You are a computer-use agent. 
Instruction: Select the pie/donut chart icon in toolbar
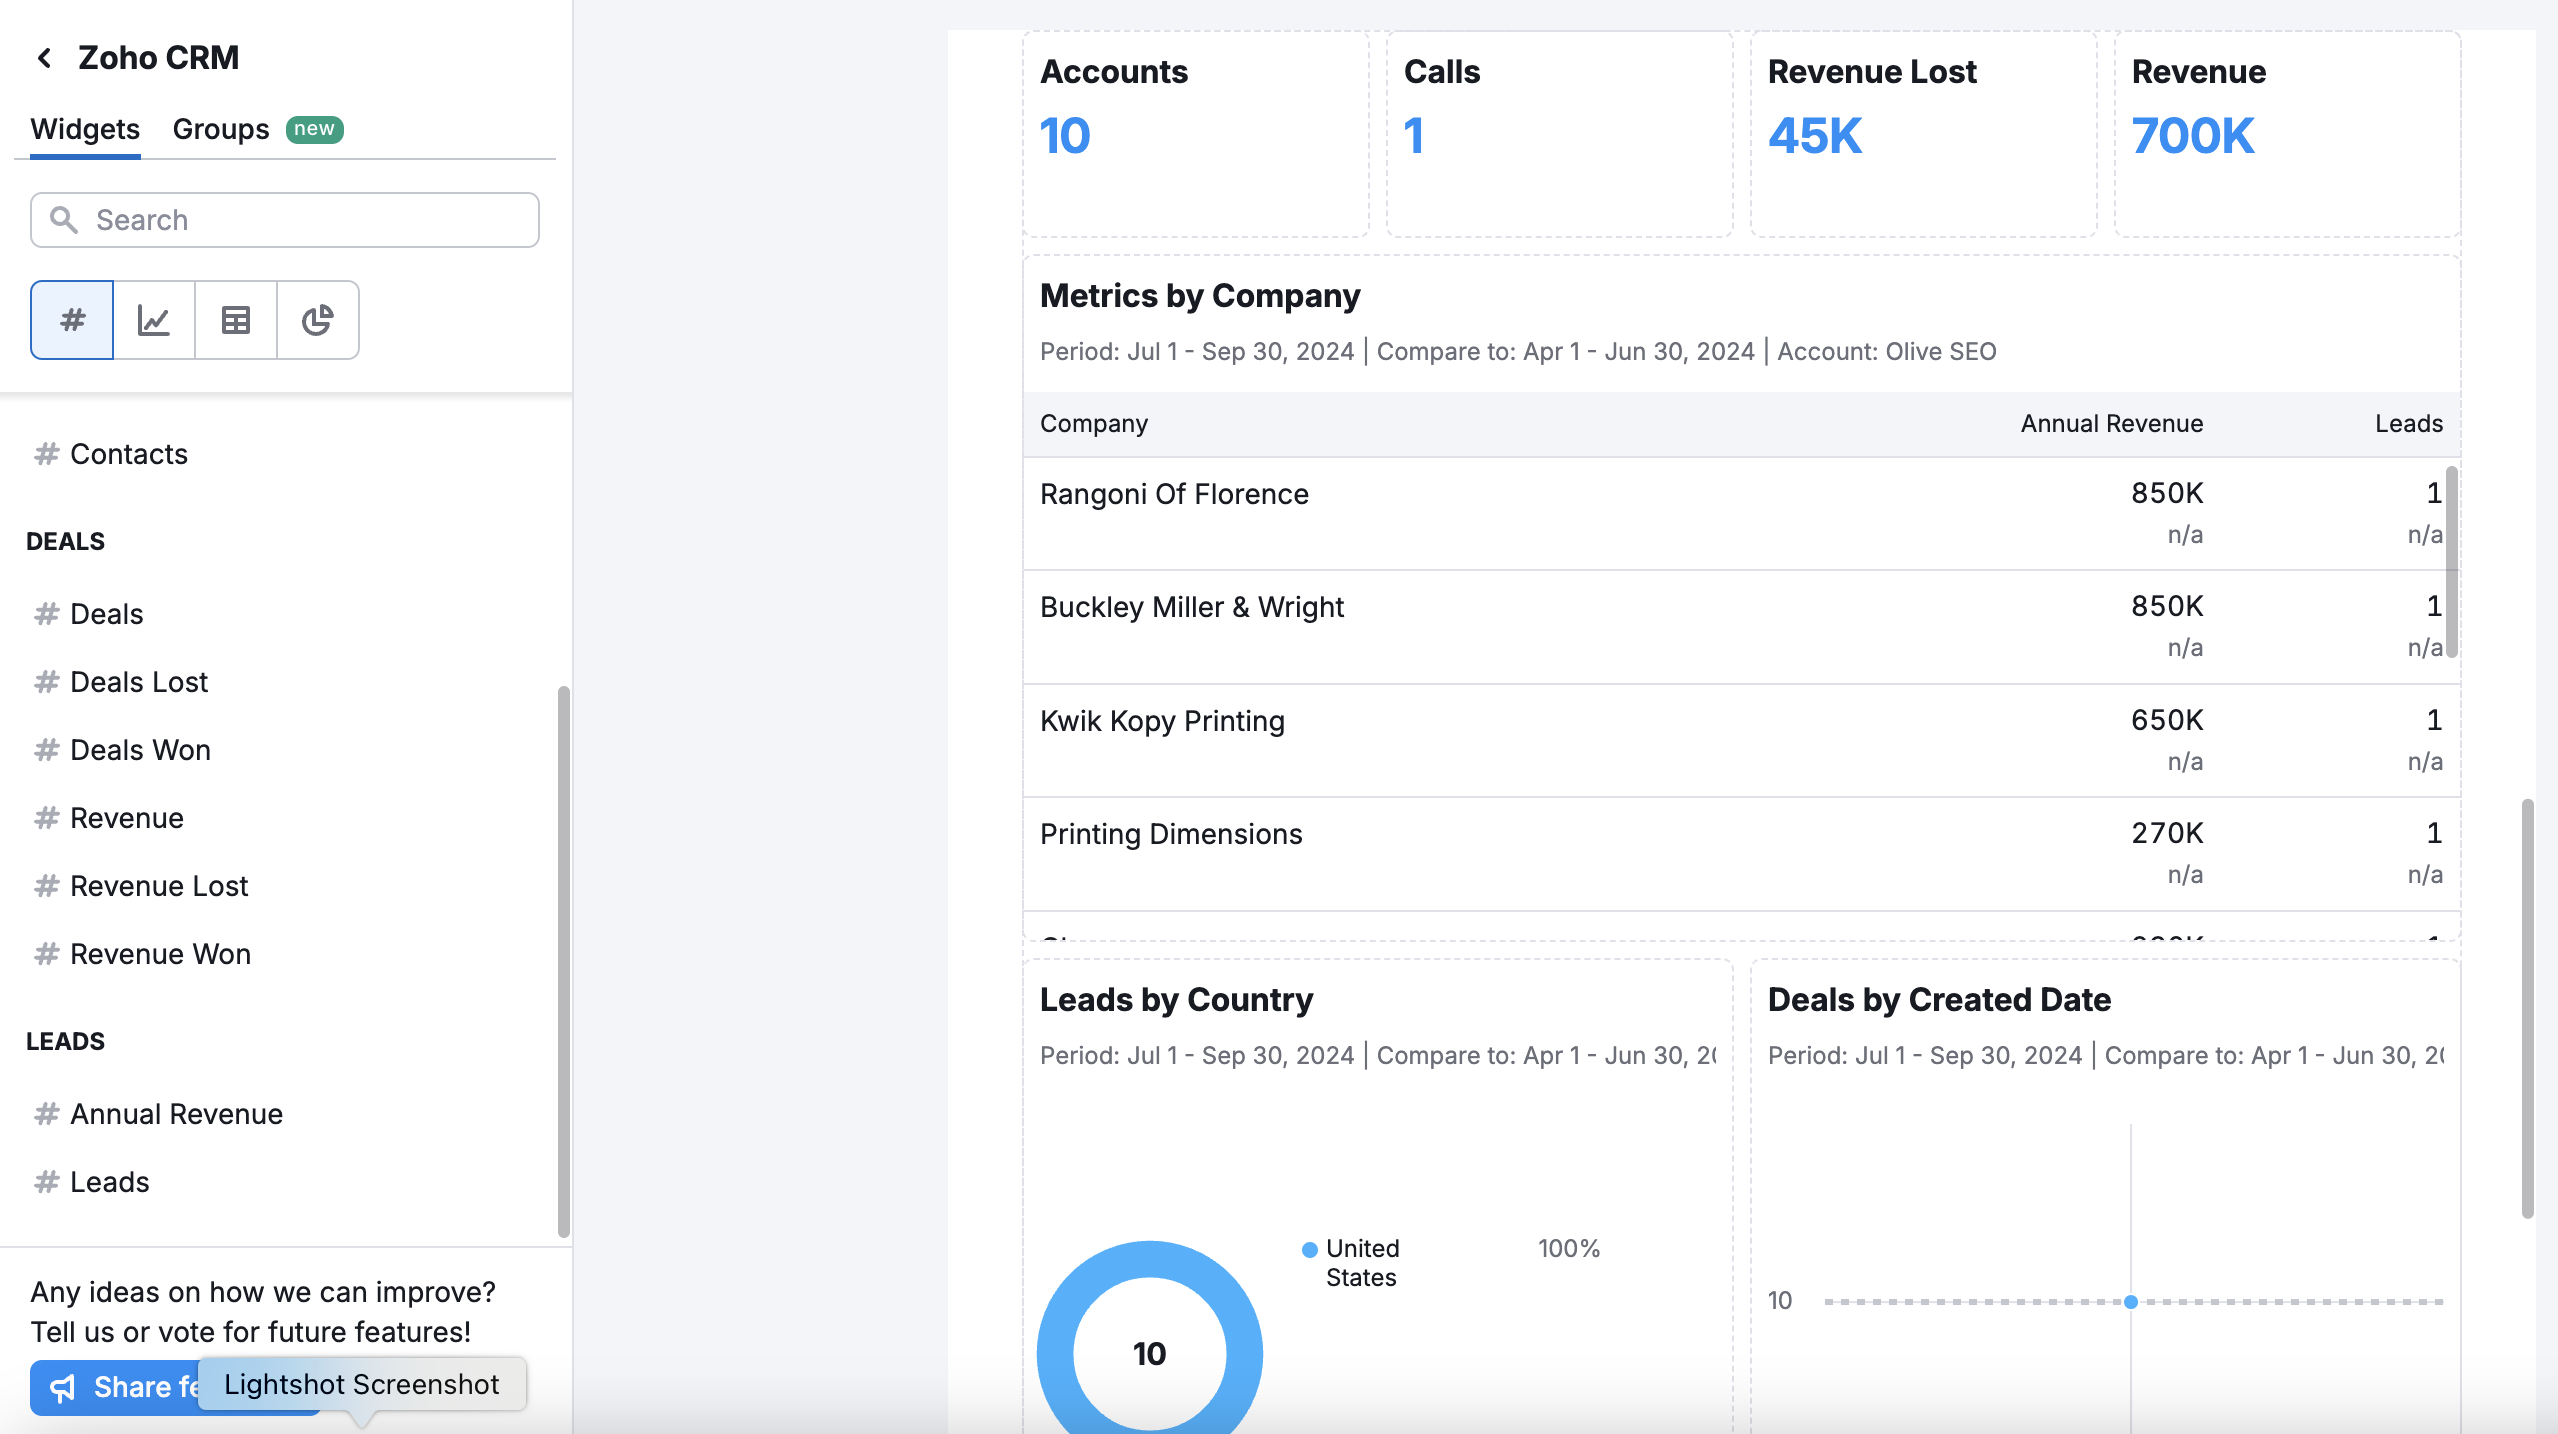(x=316, y=320)
